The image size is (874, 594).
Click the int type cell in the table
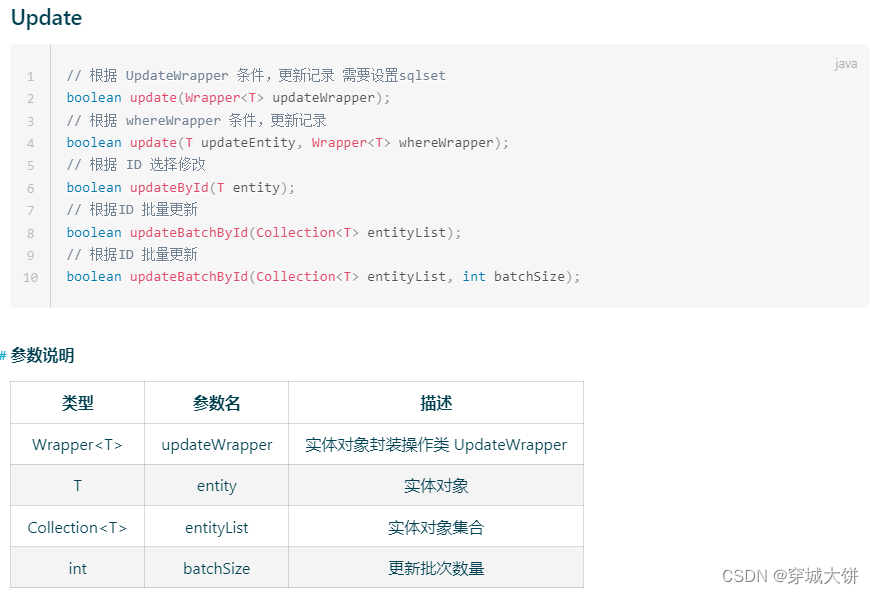(x=77, y=568)
